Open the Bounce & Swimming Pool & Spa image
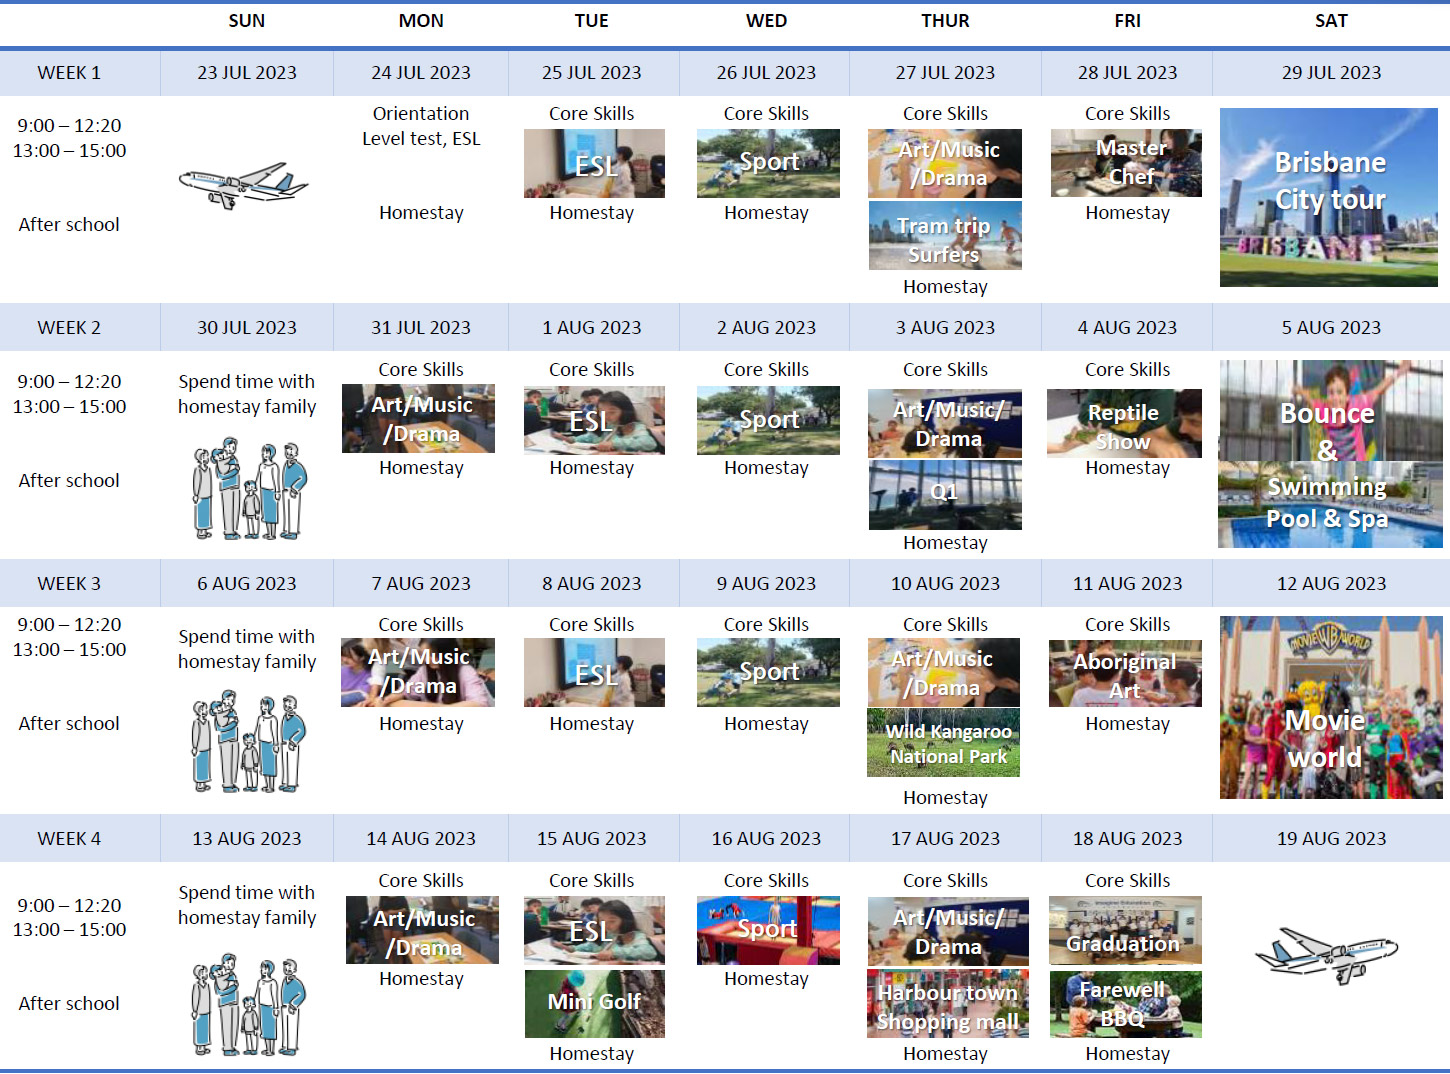Screen dimensions: 1450x1074 click(1330, 454)
